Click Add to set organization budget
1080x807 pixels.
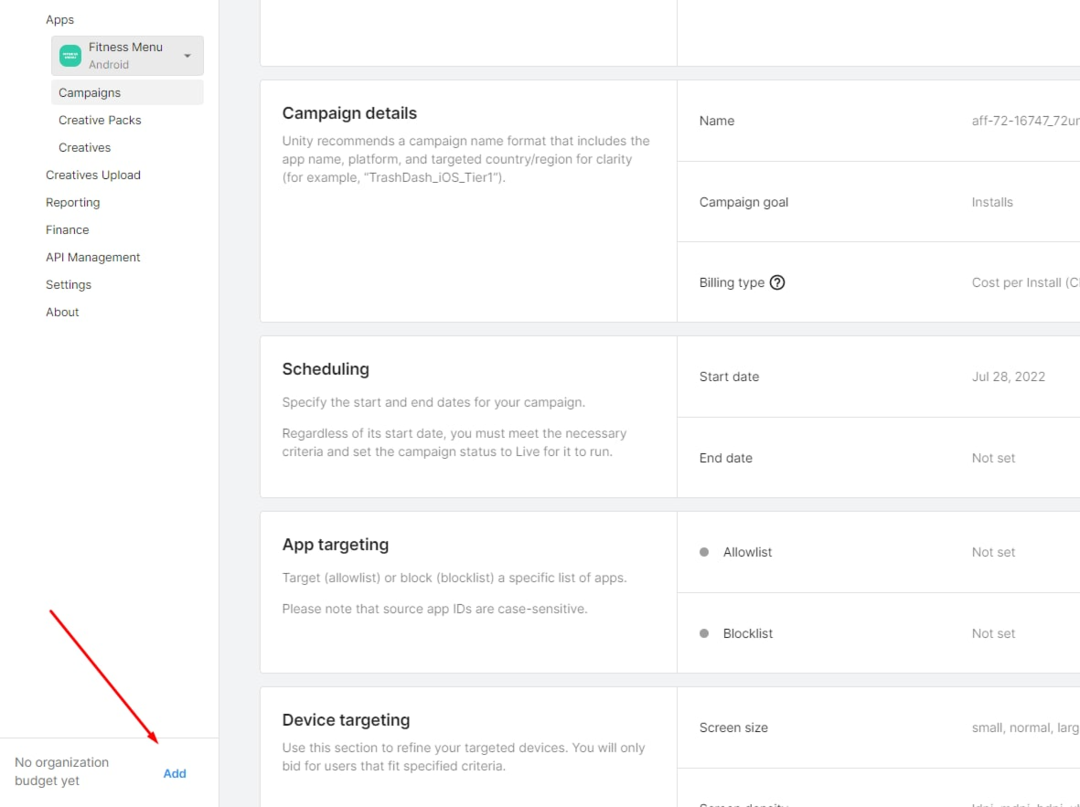click(175, 773)
